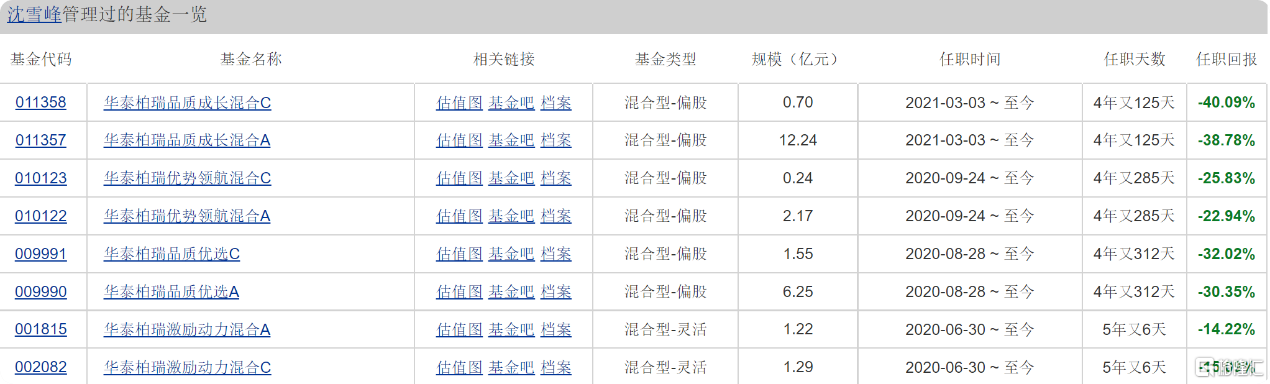Open 档案 for fund 002082
Viewport: 1270px width, 384px height.
click(x=556, y=368)
